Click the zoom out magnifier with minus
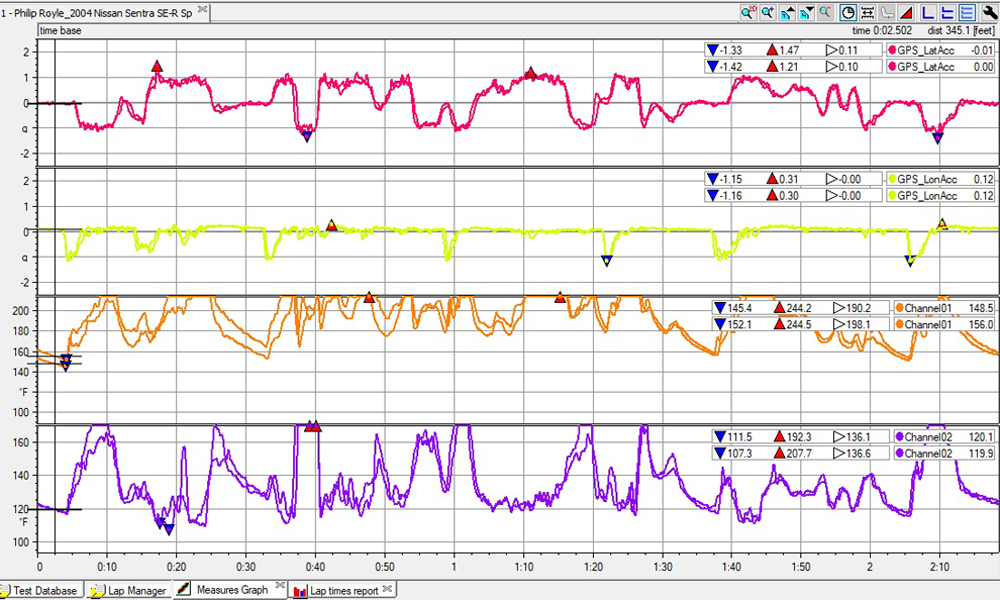This screenshot has height=600, width=1000. click(x=825, y=13)
